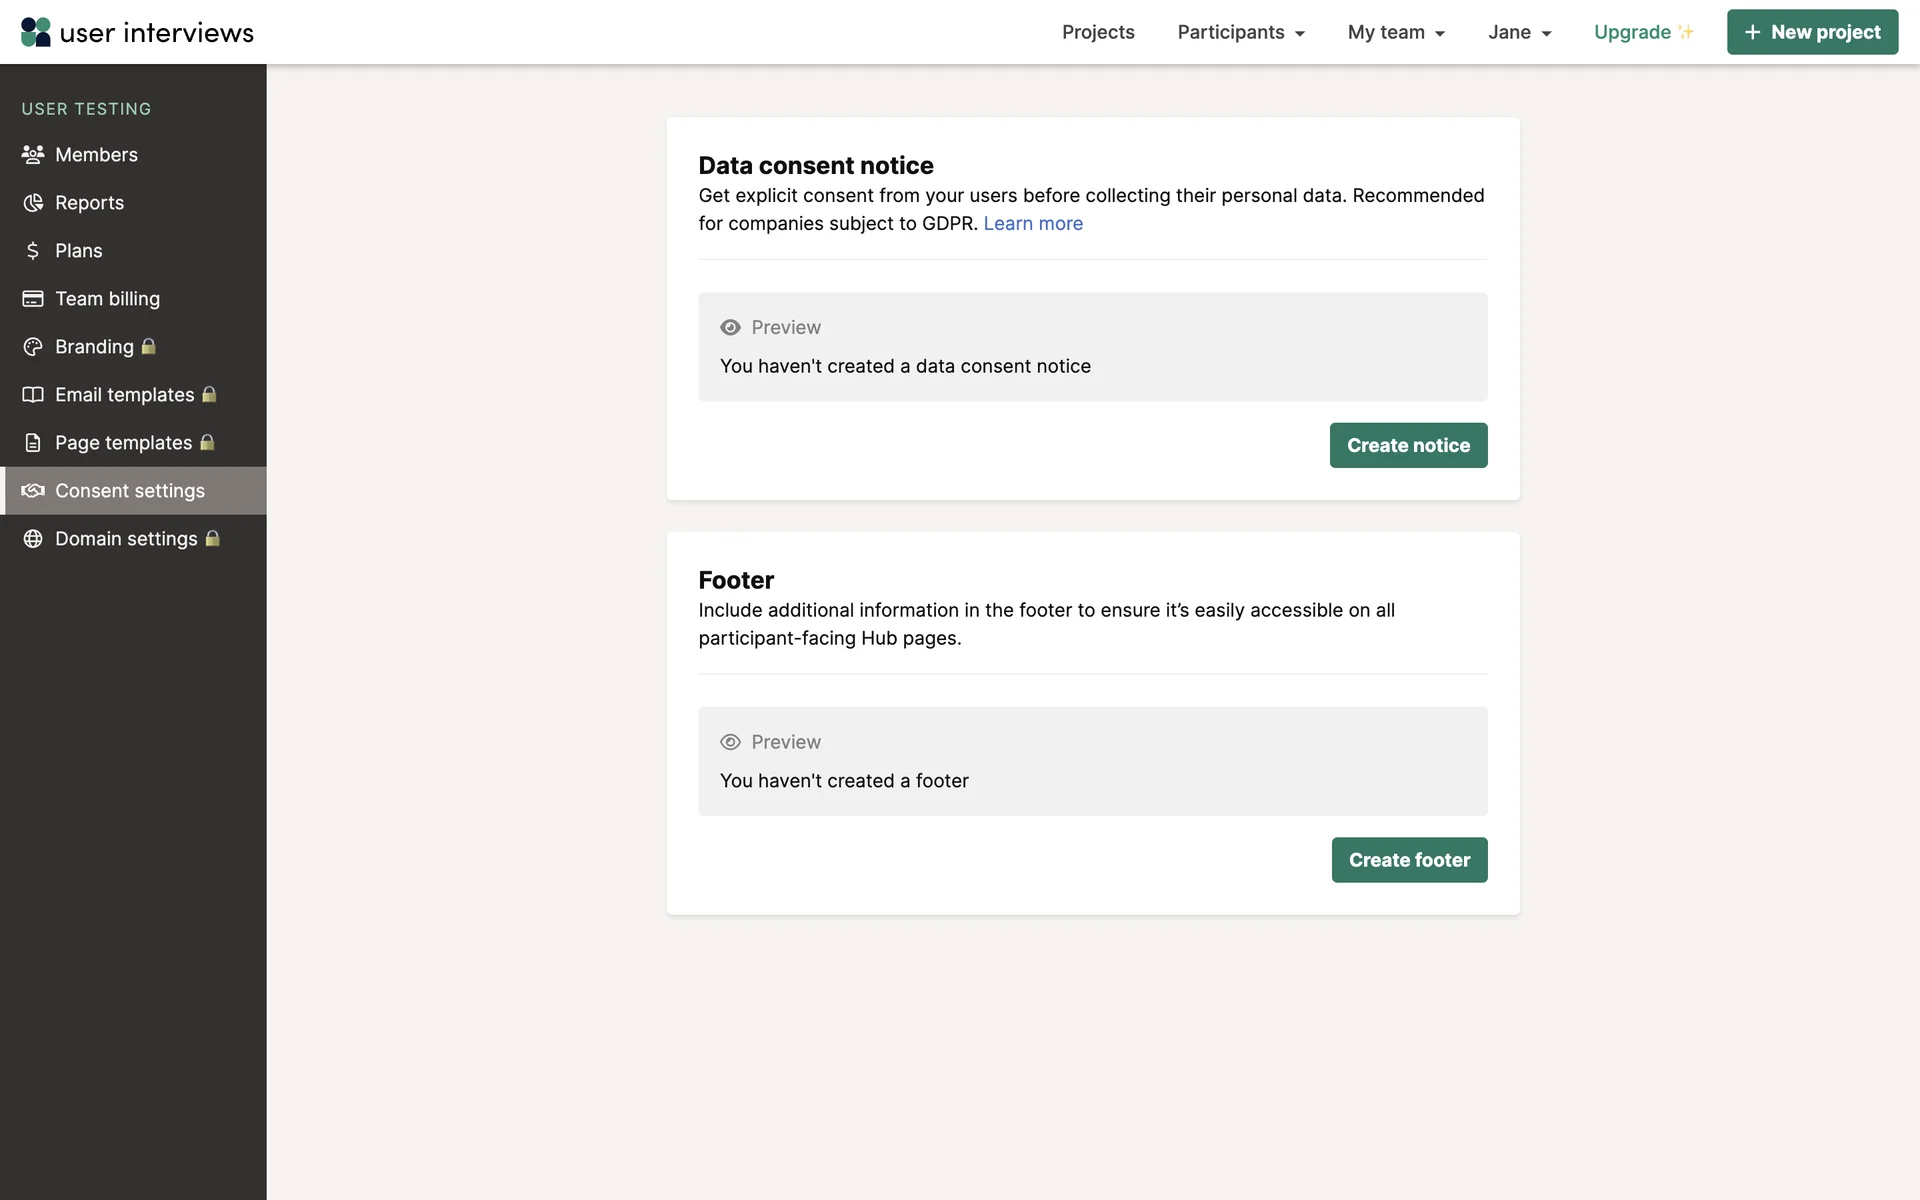1920x1200 pixels.
Task: Open Members via its people icon
Action: (x=33, y=155)
